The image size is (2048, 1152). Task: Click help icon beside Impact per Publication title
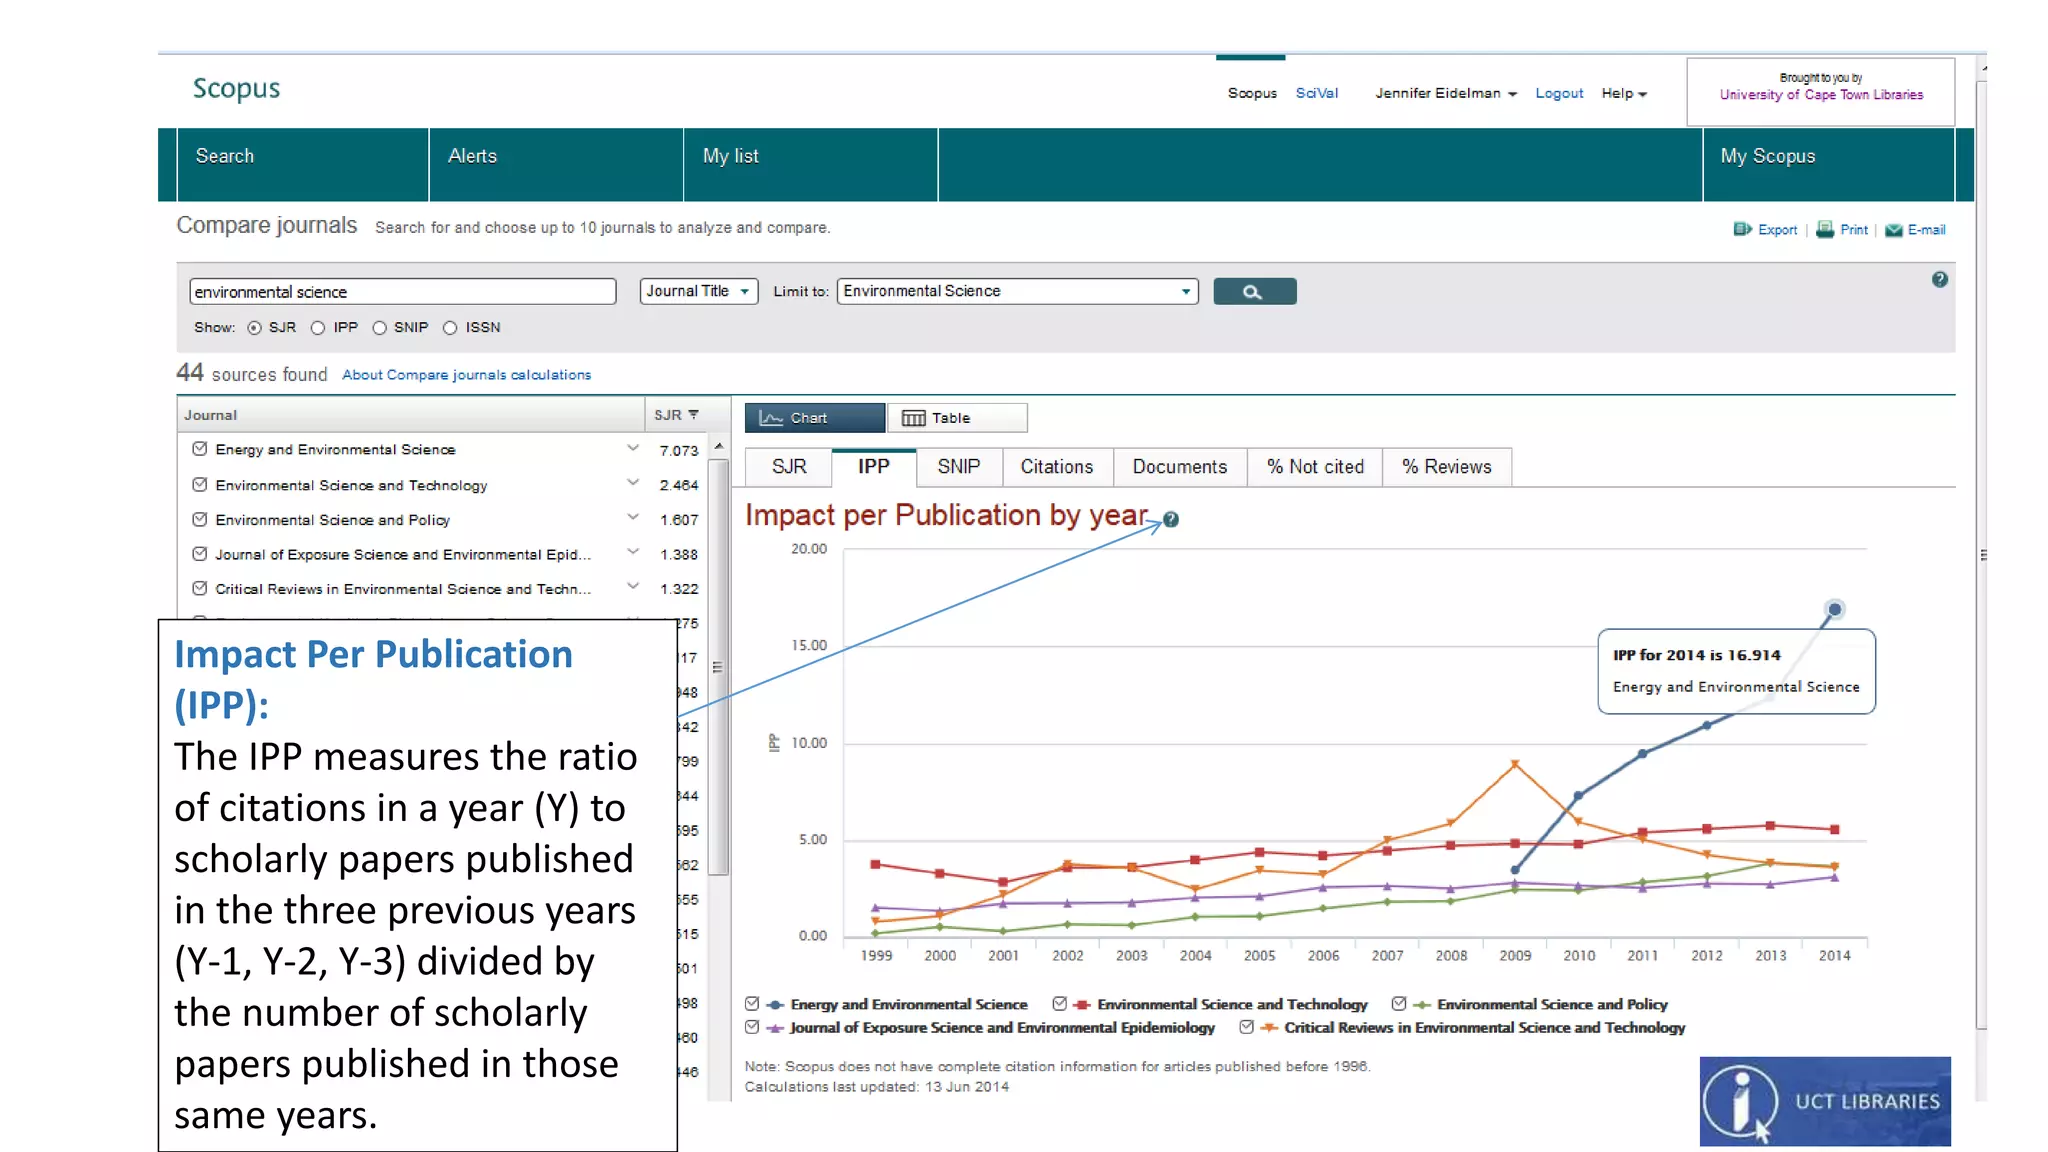coord(1171,519)
